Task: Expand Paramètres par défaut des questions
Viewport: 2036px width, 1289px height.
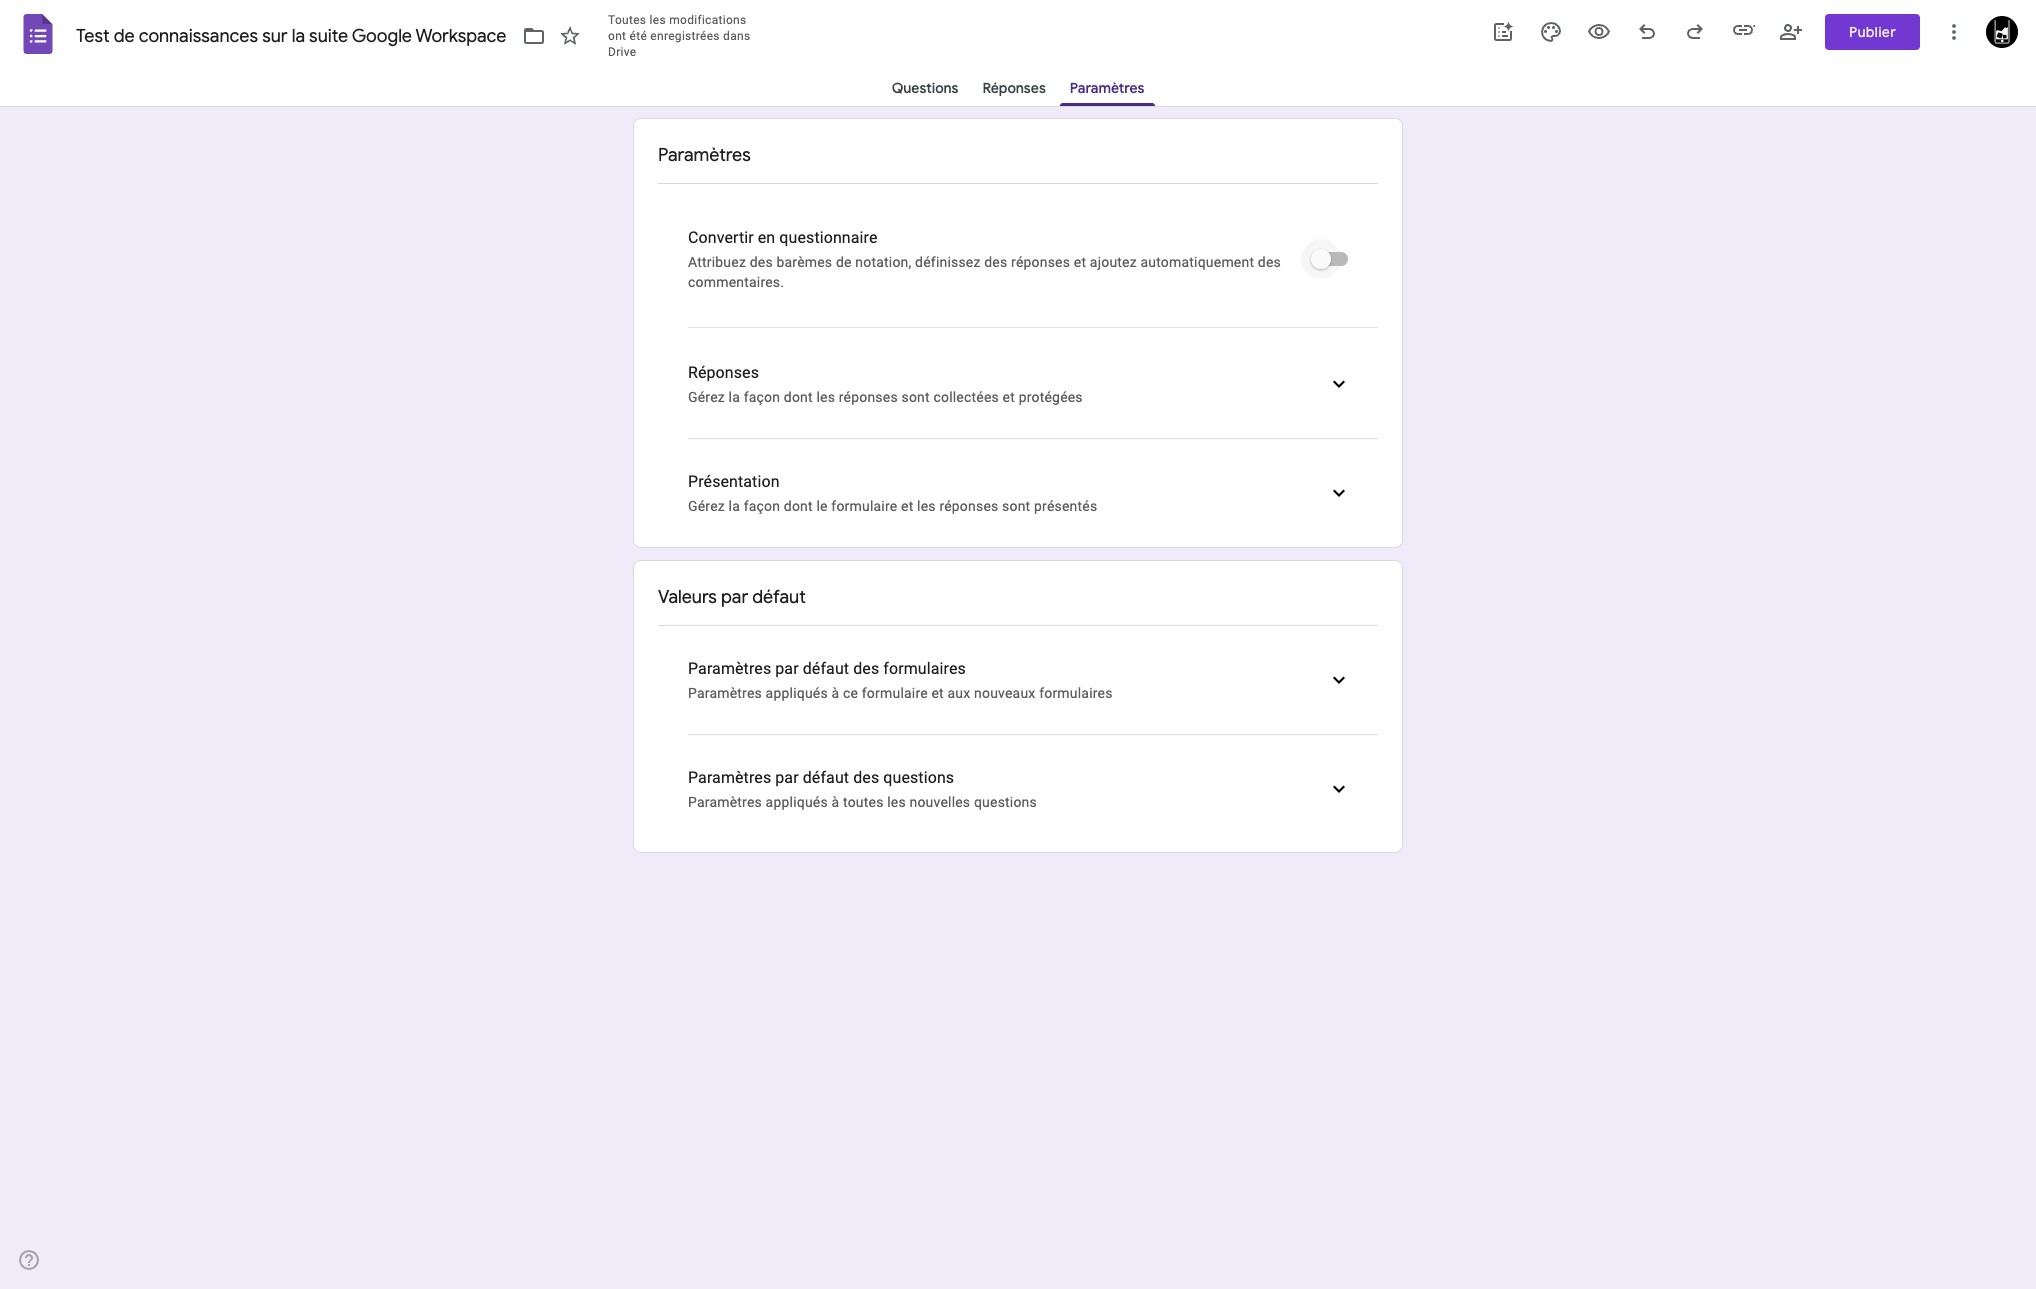Action: 1339,789
